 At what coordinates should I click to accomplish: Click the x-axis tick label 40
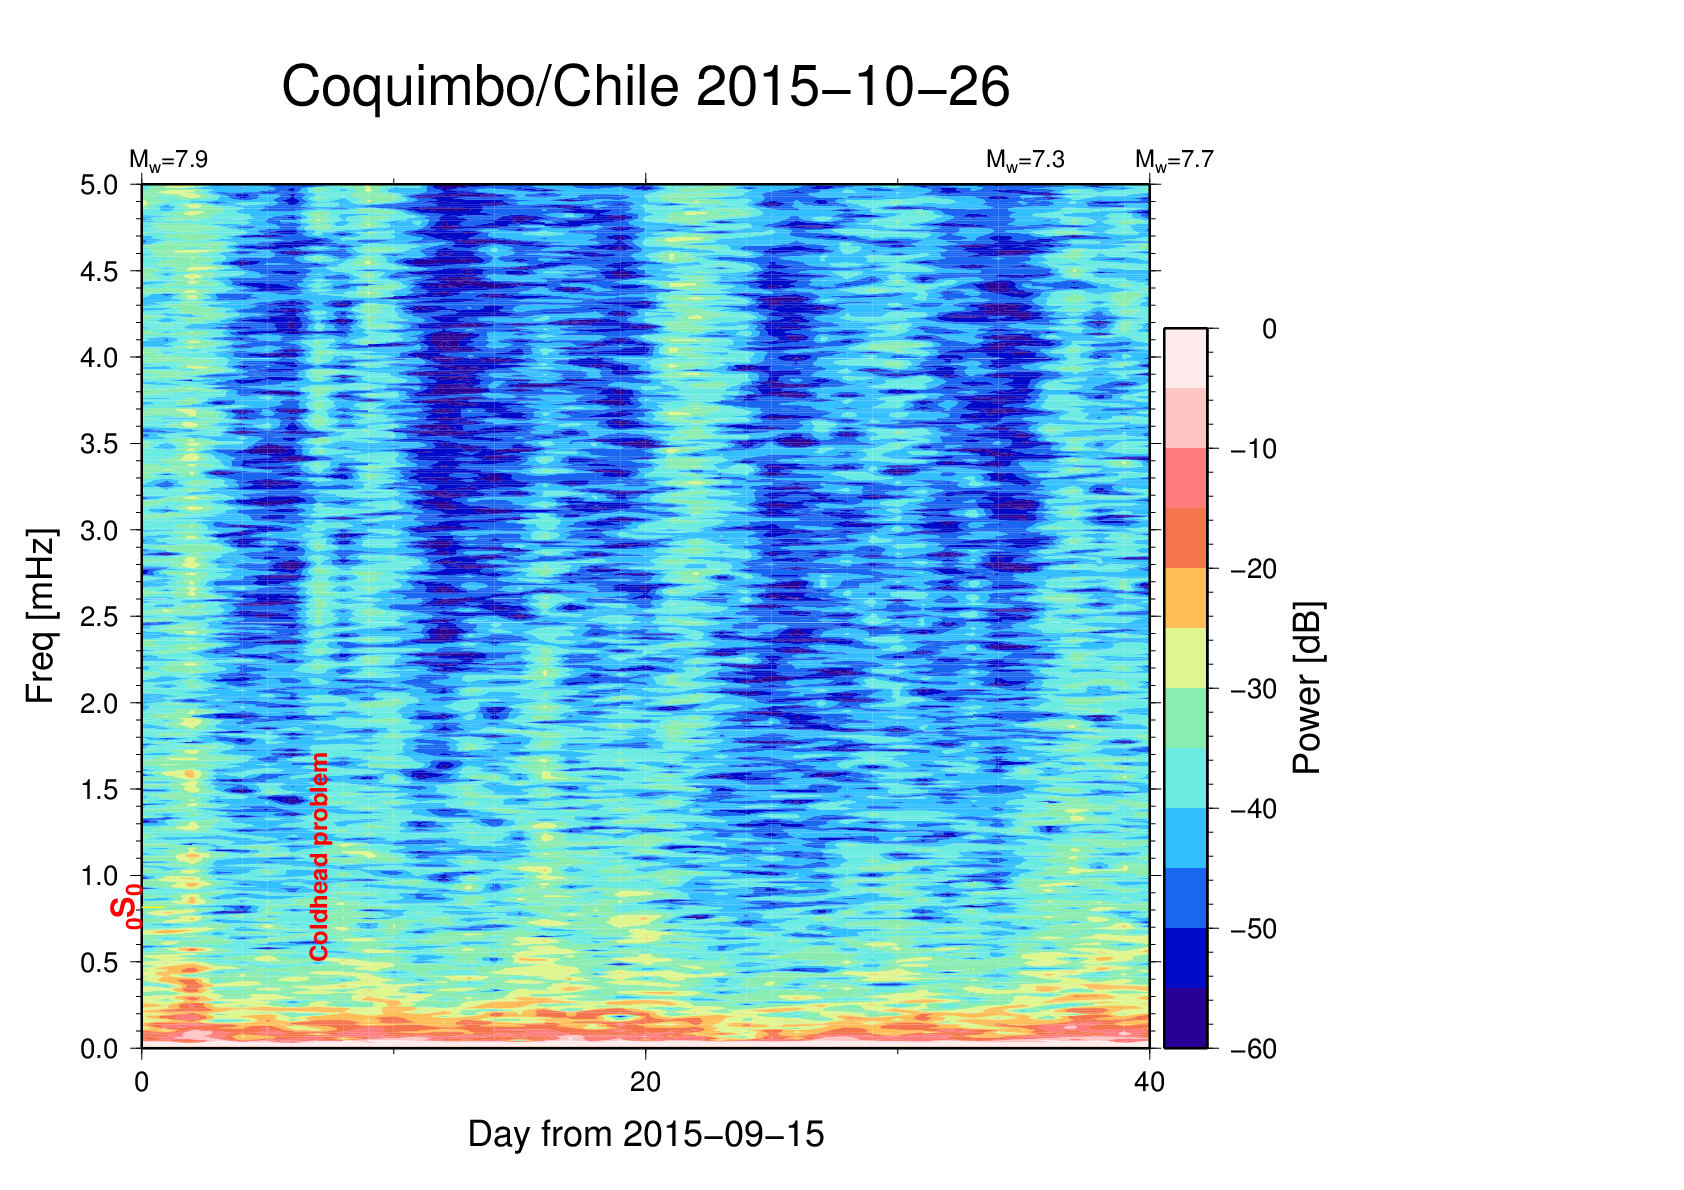point(1149,1082)
